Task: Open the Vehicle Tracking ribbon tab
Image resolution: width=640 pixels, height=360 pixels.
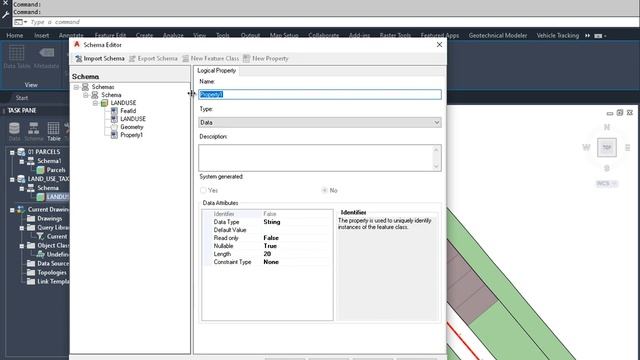Action: coord(558,36)
